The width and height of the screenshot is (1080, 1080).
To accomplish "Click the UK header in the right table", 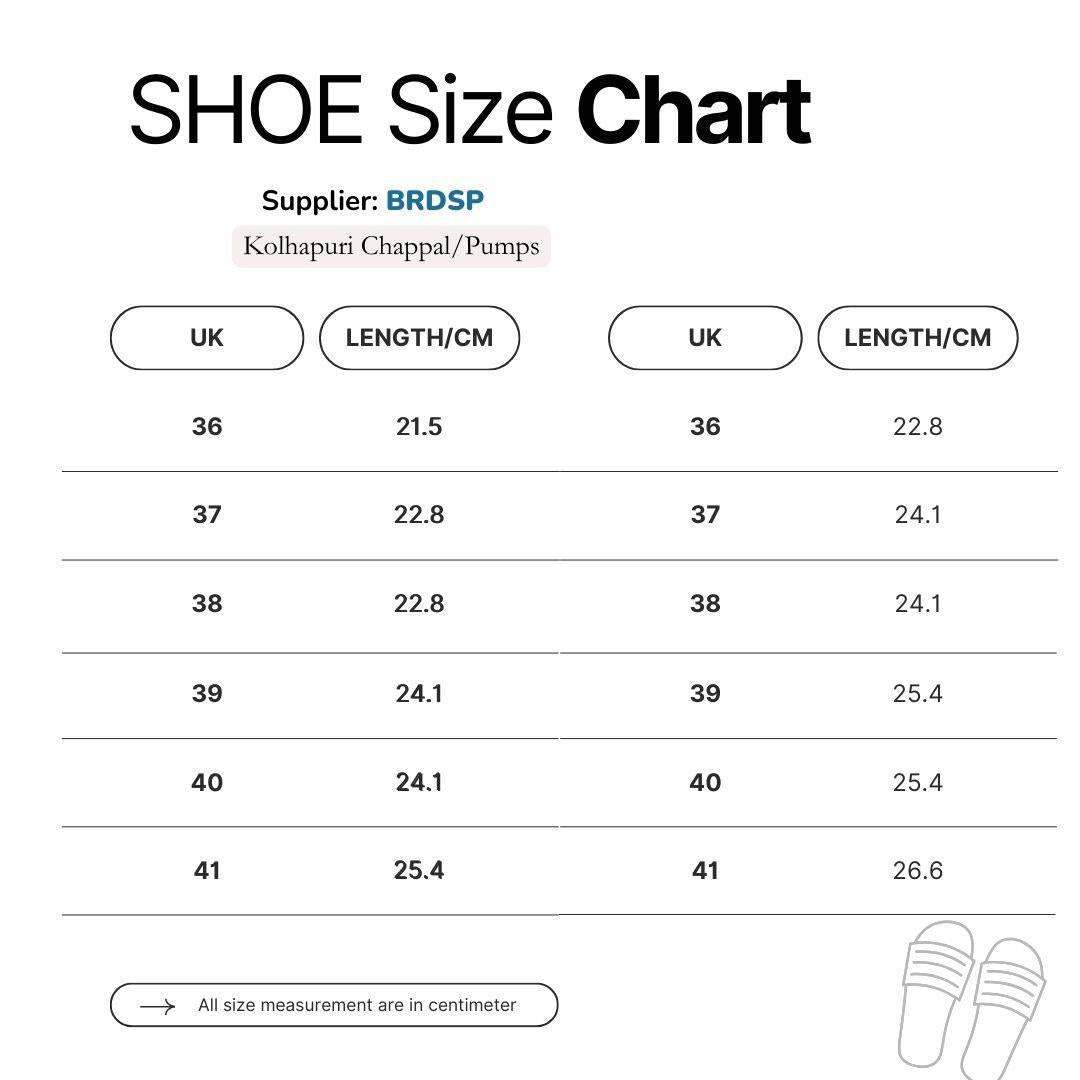I will click(705, 338).
